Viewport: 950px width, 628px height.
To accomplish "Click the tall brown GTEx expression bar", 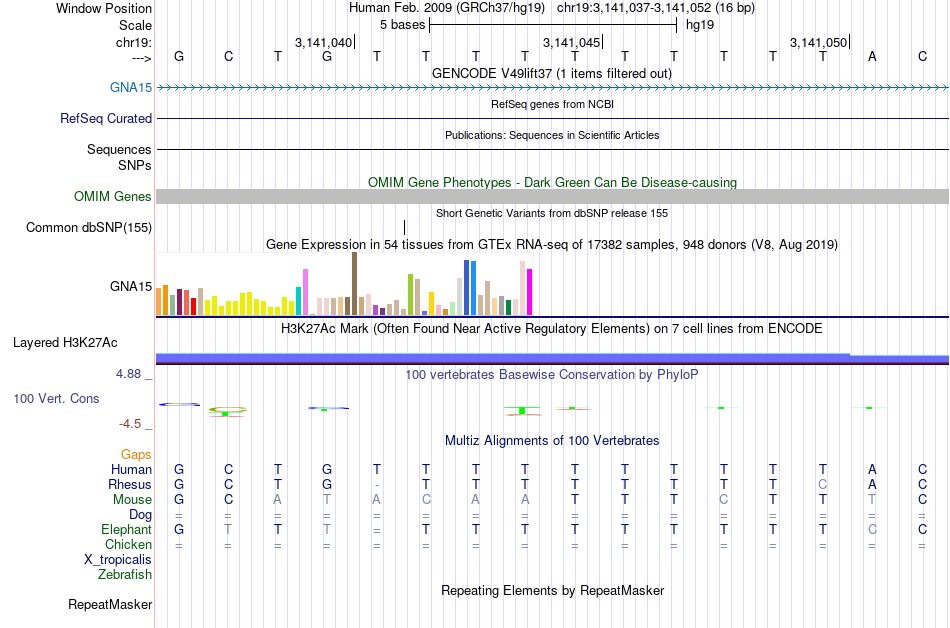I will [354, 283].
